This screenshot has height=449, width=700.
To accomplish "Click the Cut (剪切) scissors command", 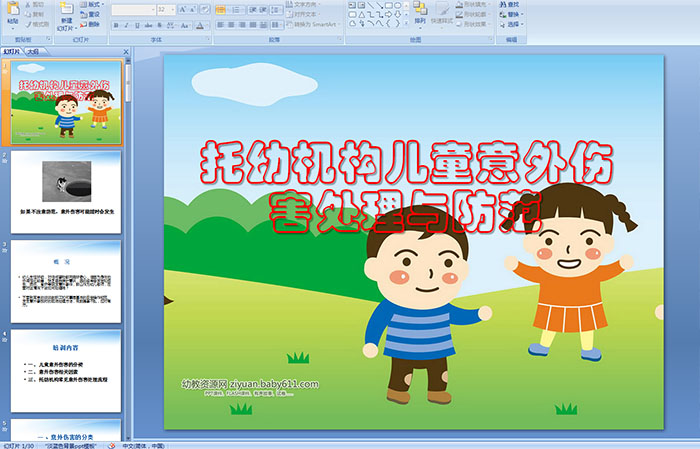I will (34, 4).
